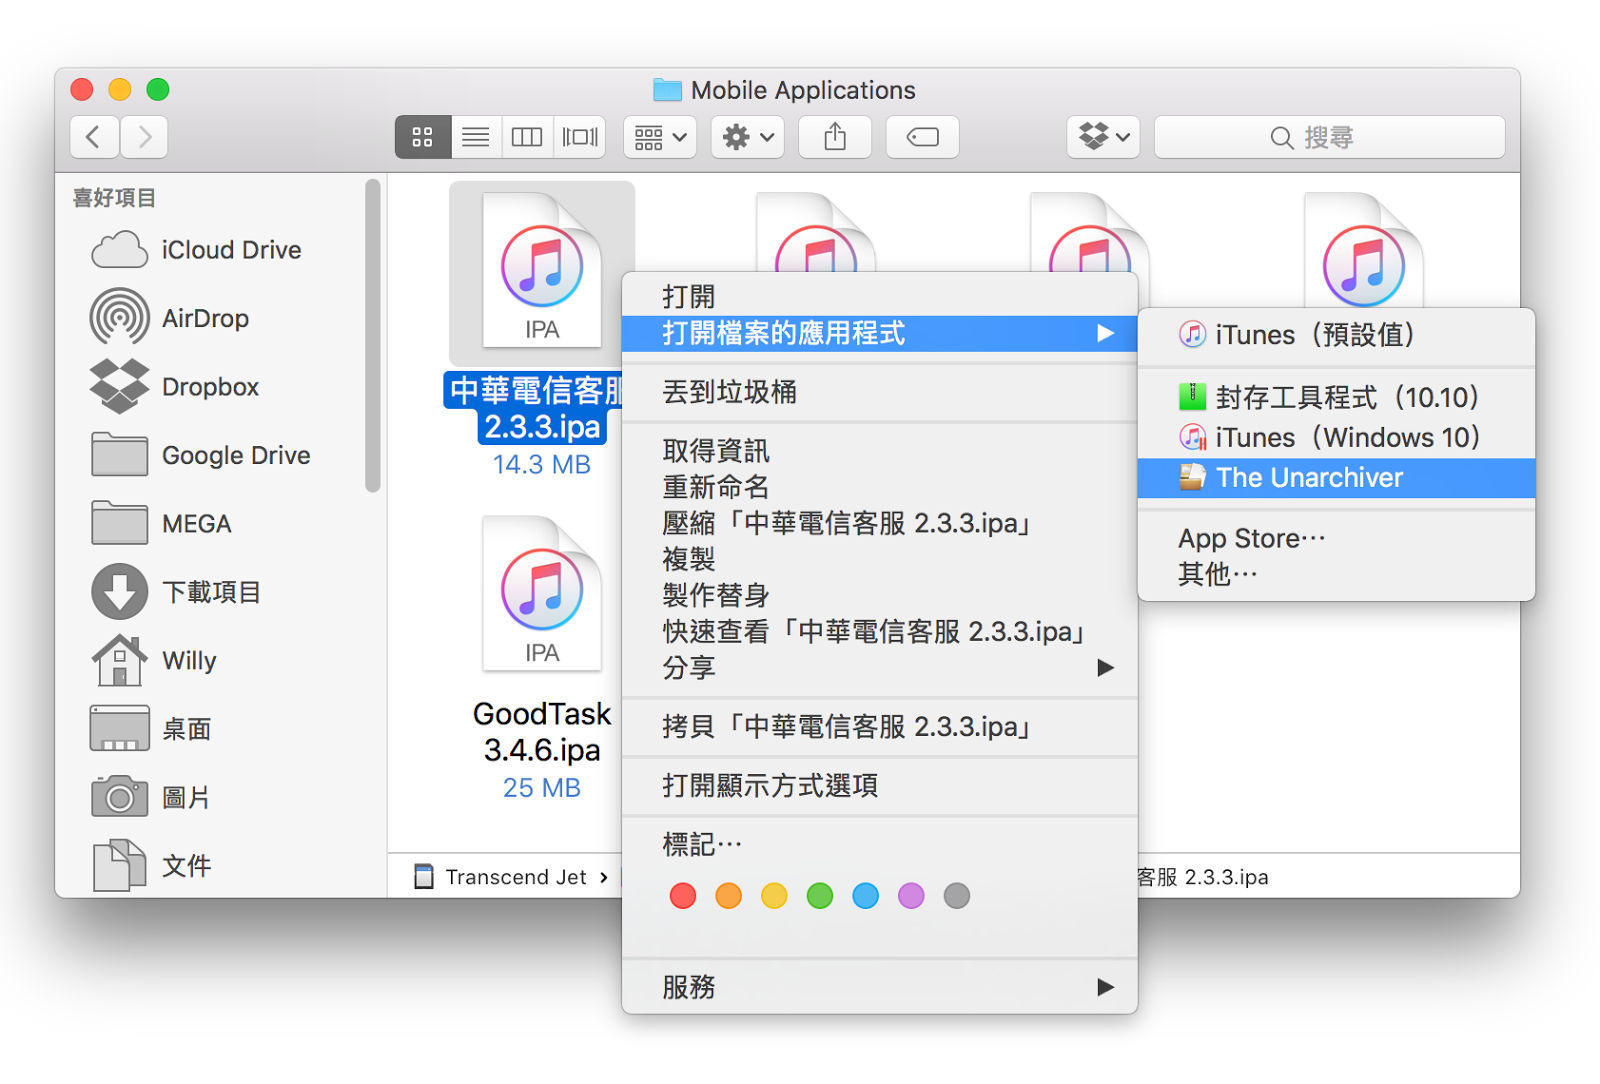This screenshot has height=1084, width=1600.
Task: Open with iTunes (Windows 10)
Action: click(1336, 437)
